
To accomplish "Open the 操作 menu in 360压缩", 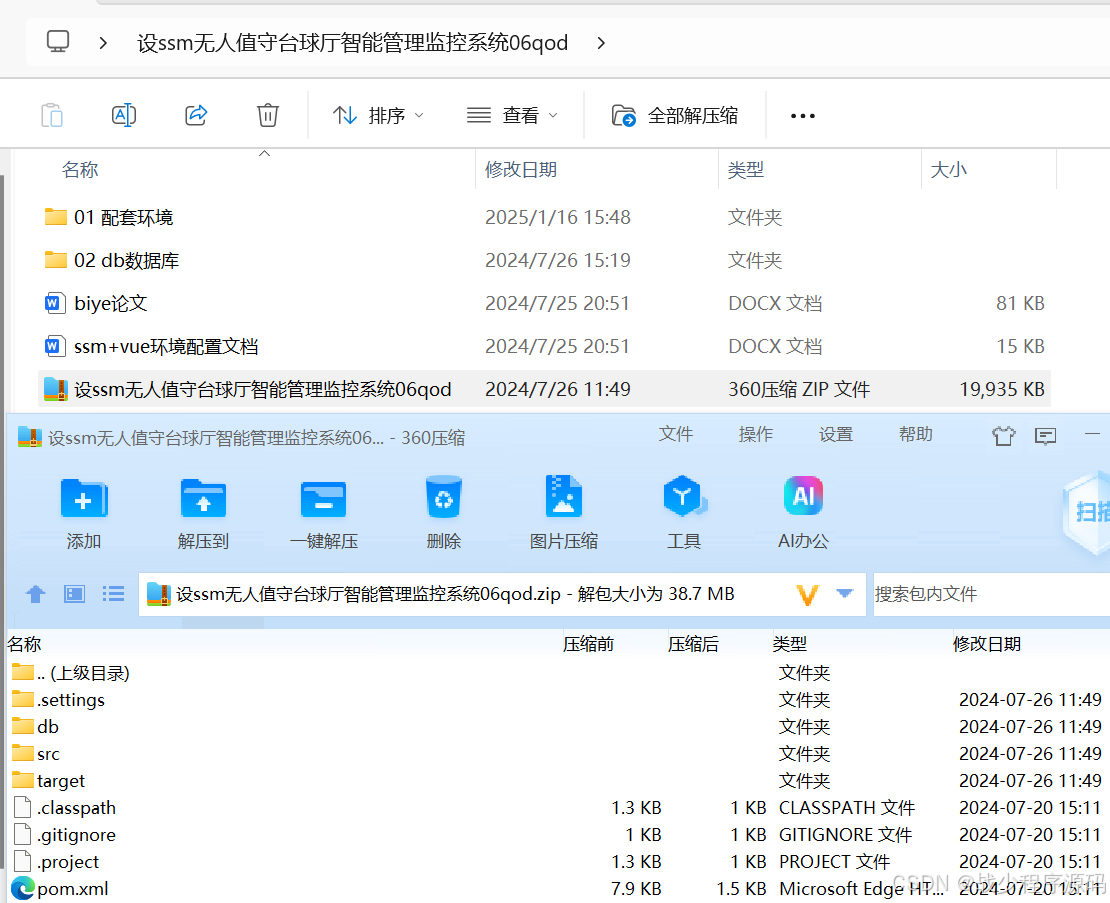I will click(x=755, y=435).
